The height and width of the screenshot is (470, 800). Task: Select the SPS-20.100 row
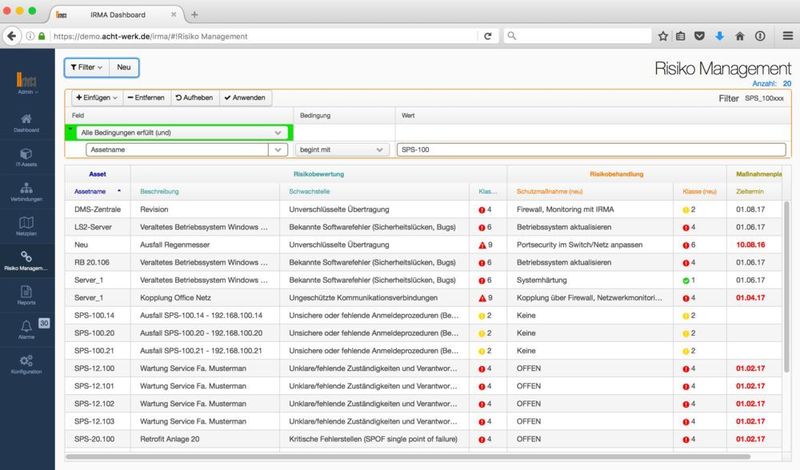(x=423, y=439)
